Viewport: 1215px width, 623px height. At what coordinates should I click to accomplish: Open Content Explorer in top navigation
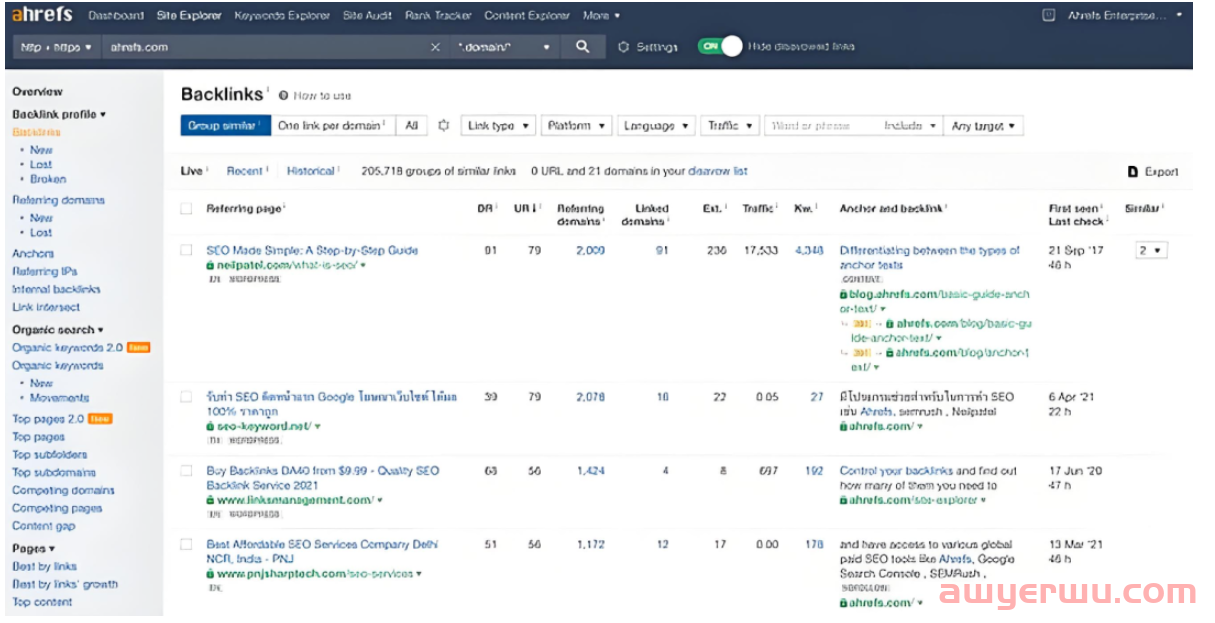(527, 16)
